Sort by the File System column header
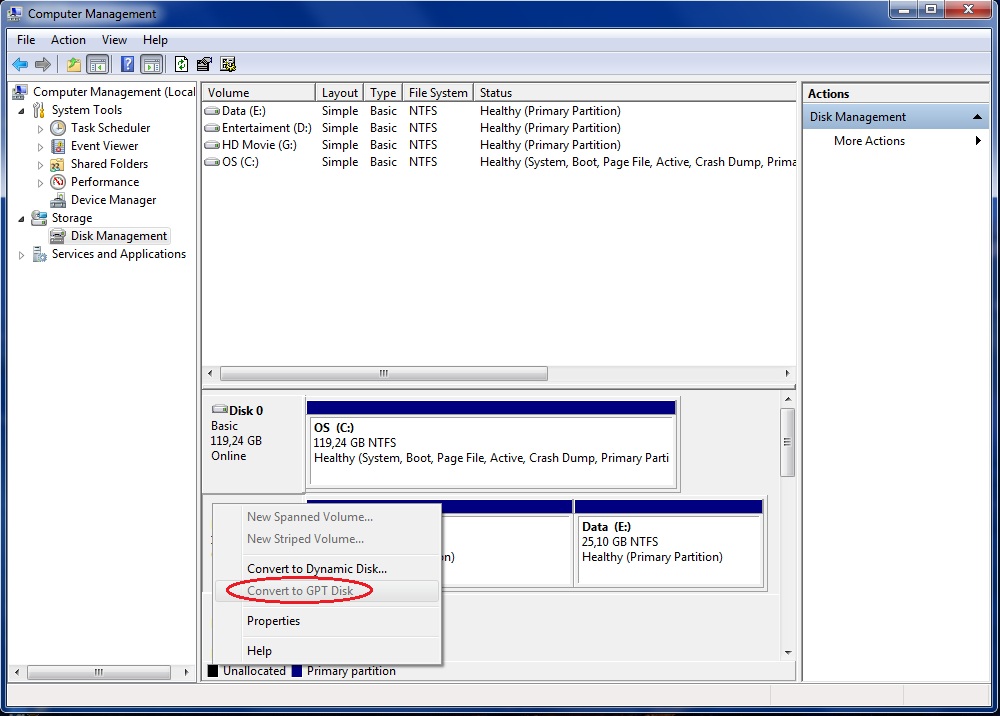Viewport: 1000px width, 716px height. pyautogui.click(x=438, y=92)
